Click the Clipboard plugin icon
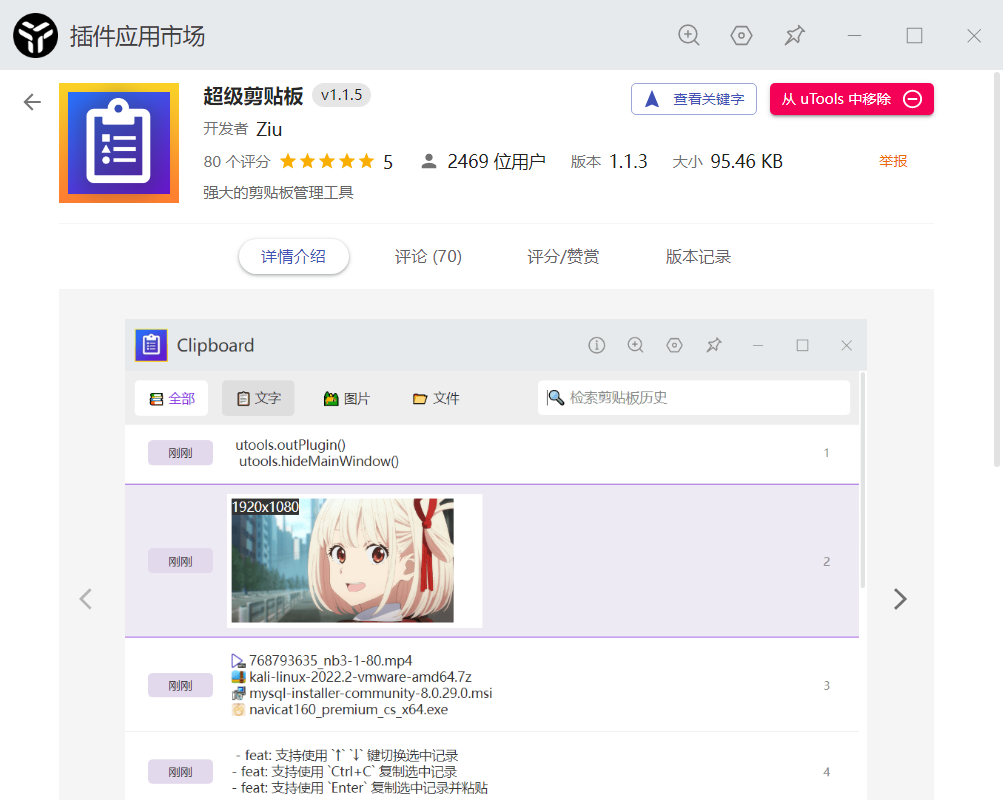The height and width of the screenshot is (803, 1003). tap(119, 143)
